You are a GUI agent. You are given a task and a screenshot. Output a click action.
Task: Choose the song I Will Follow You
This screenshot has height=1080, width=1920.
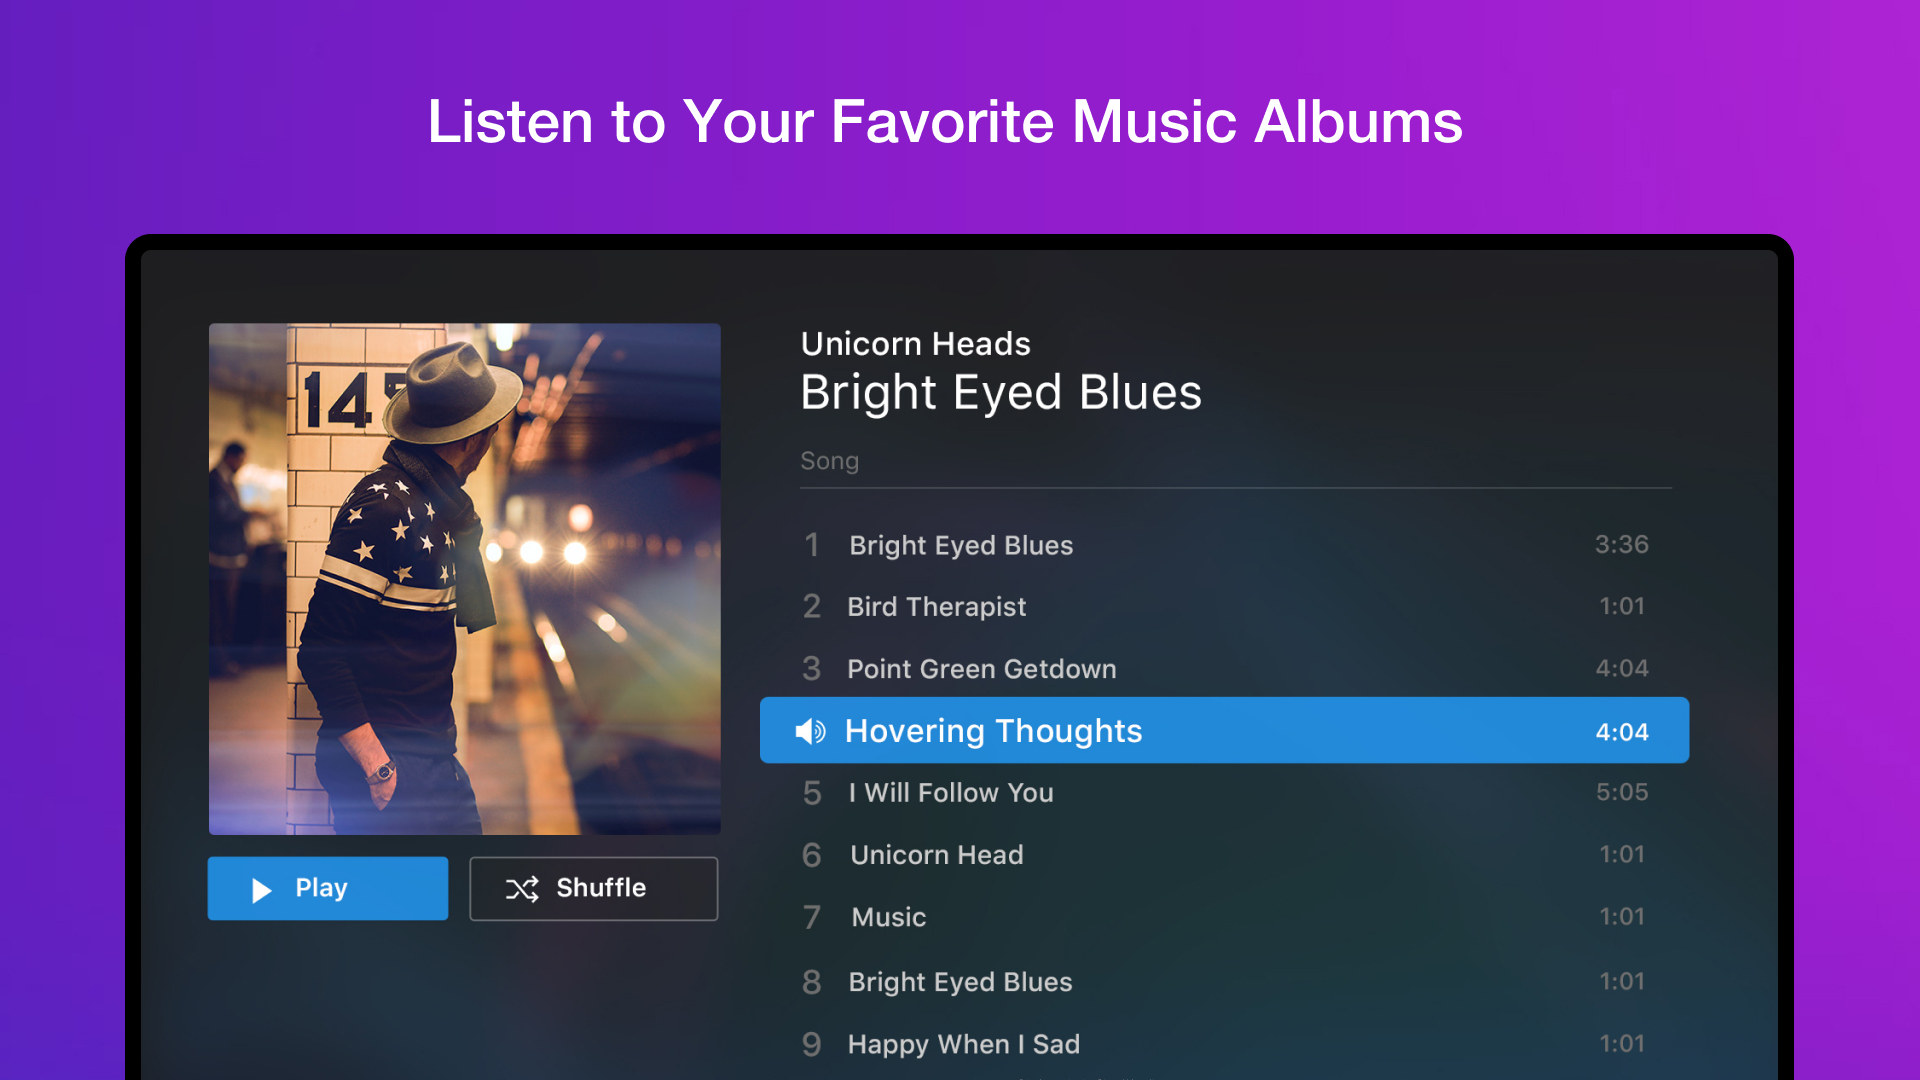(x=950, y=793)
